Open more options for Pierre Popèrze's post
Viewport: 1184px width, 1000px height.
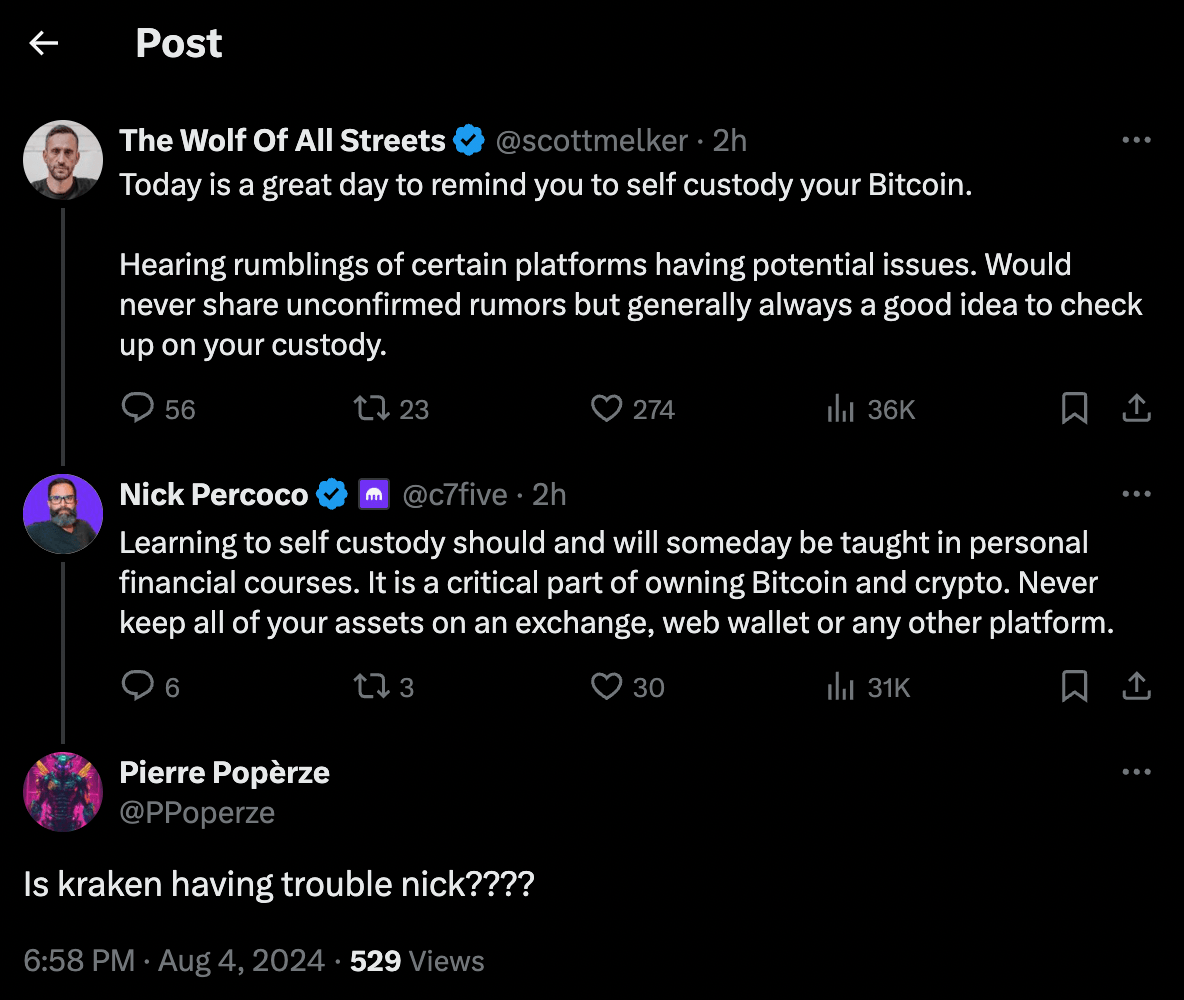[1137, 772]
